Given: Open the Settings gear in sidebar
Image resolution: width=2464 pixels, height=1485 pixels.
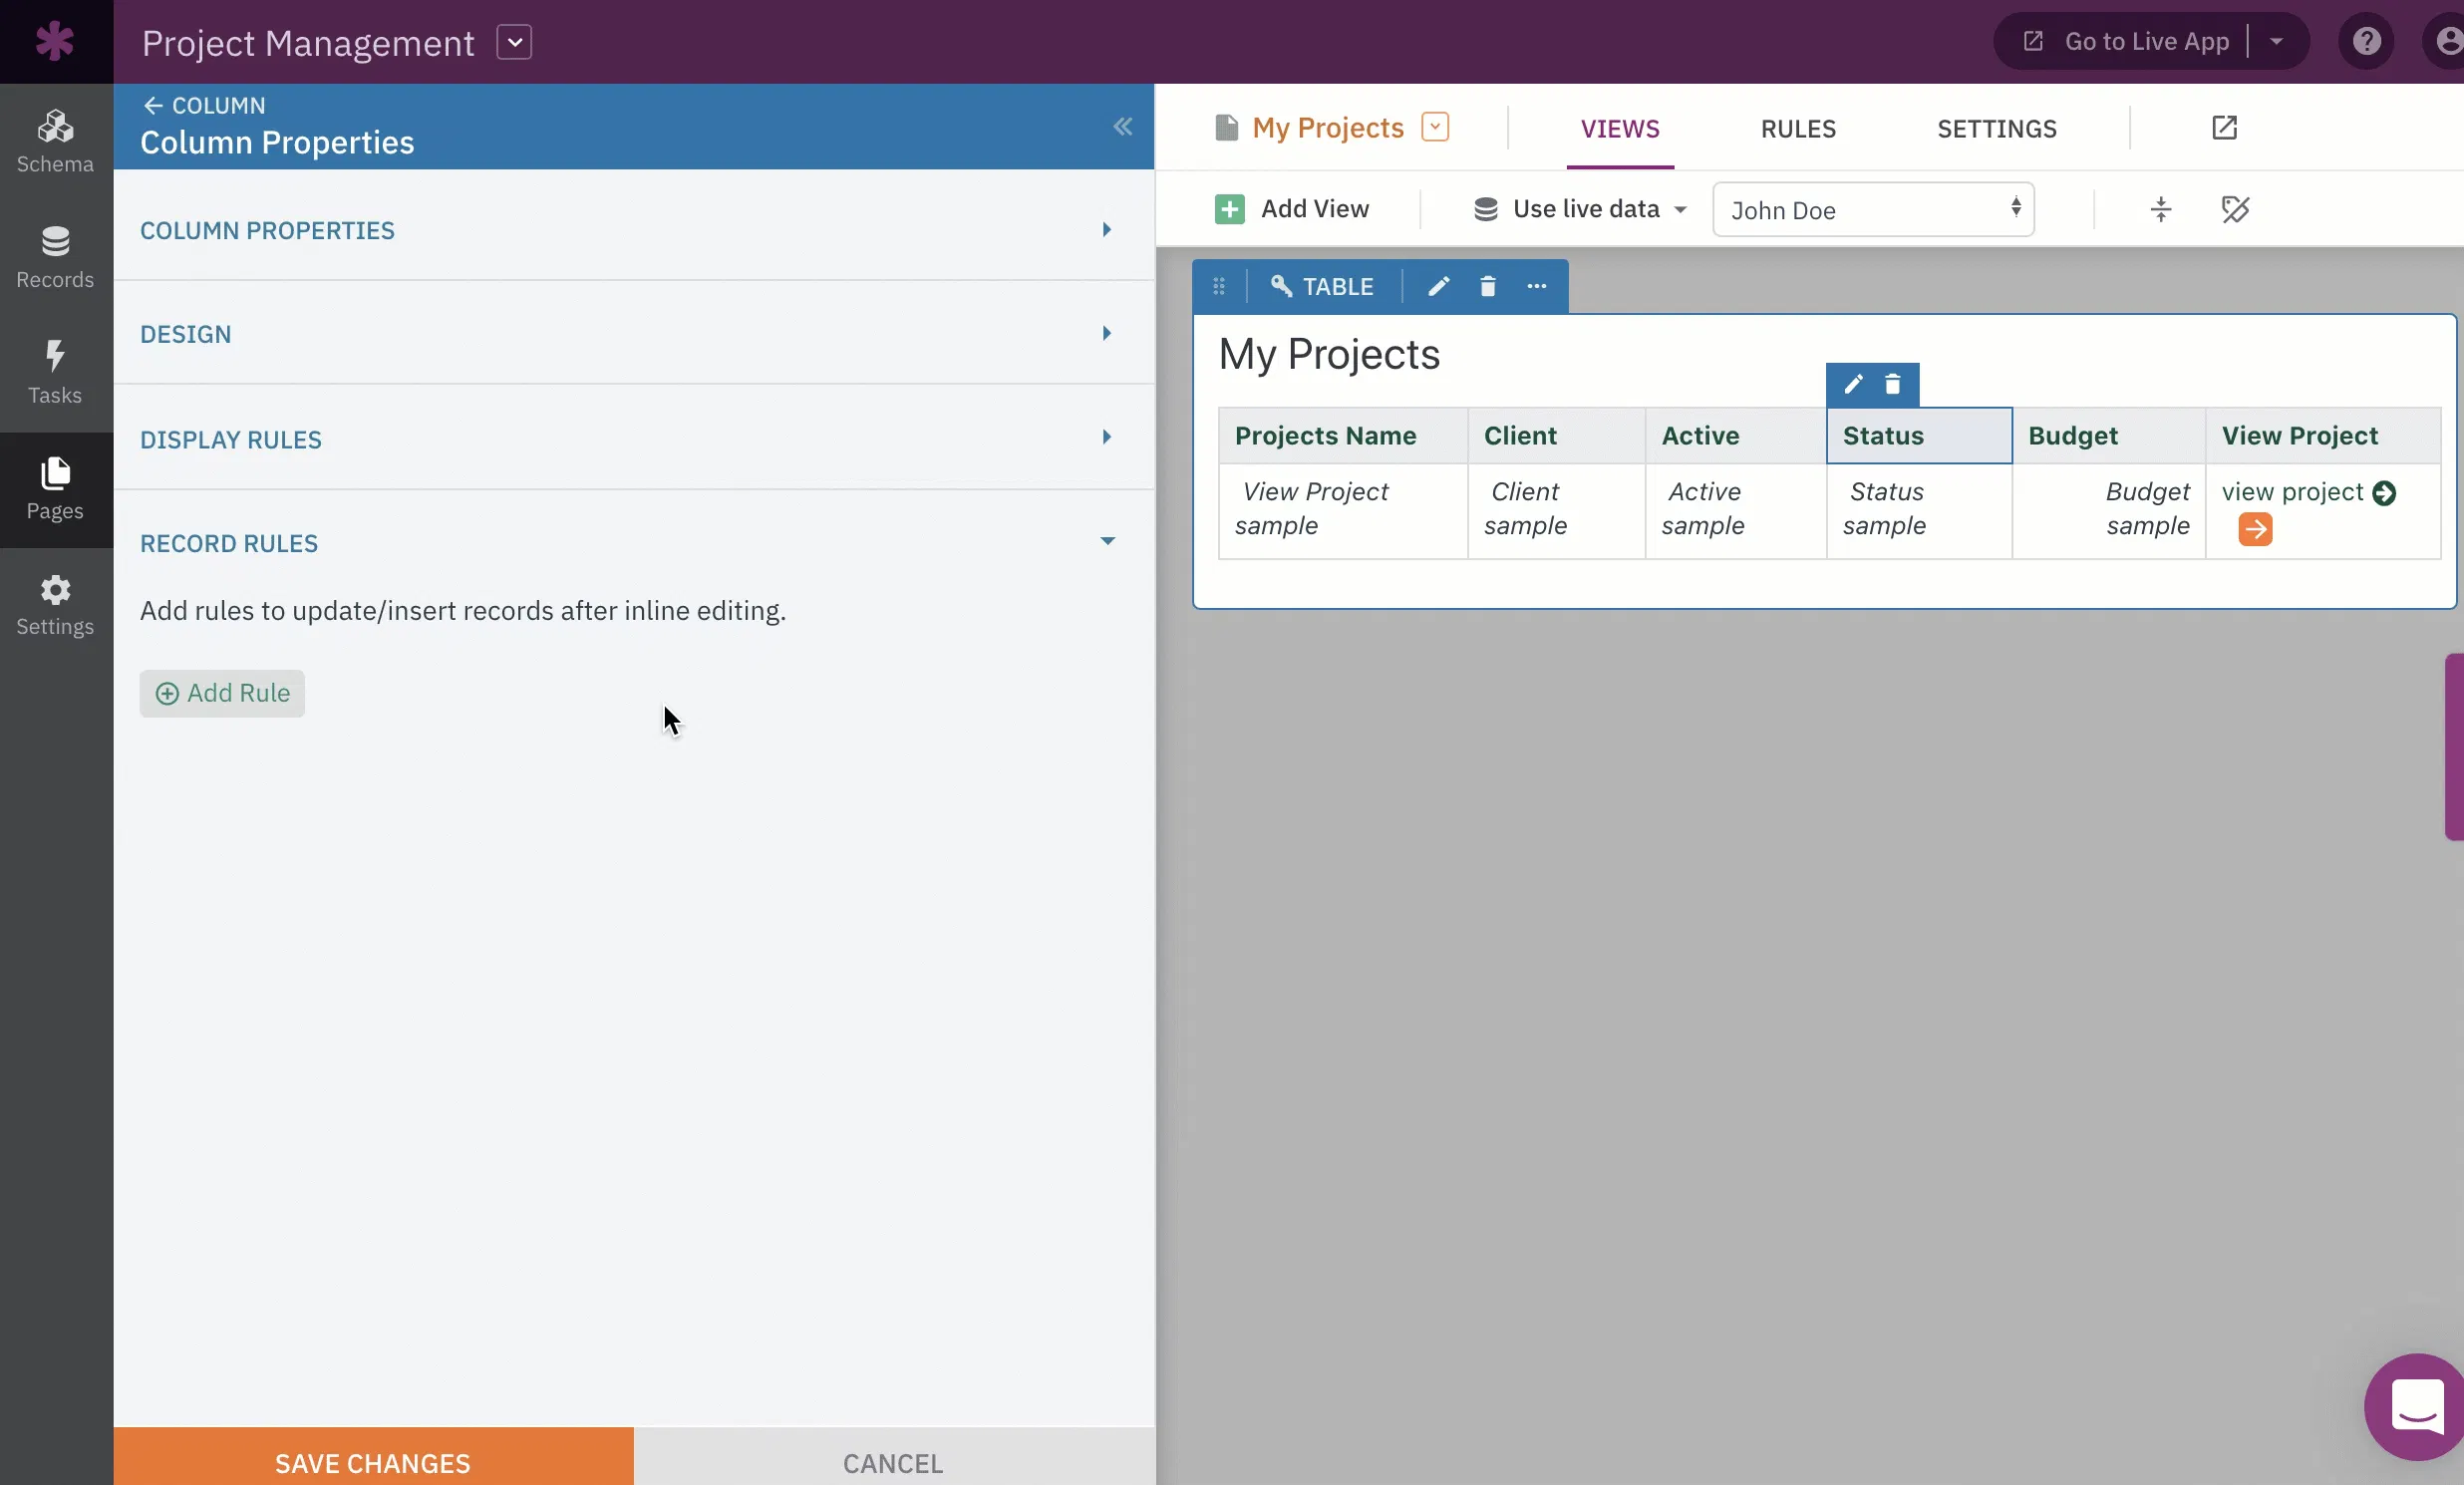Looking at the screenshot, I should 55,605.
